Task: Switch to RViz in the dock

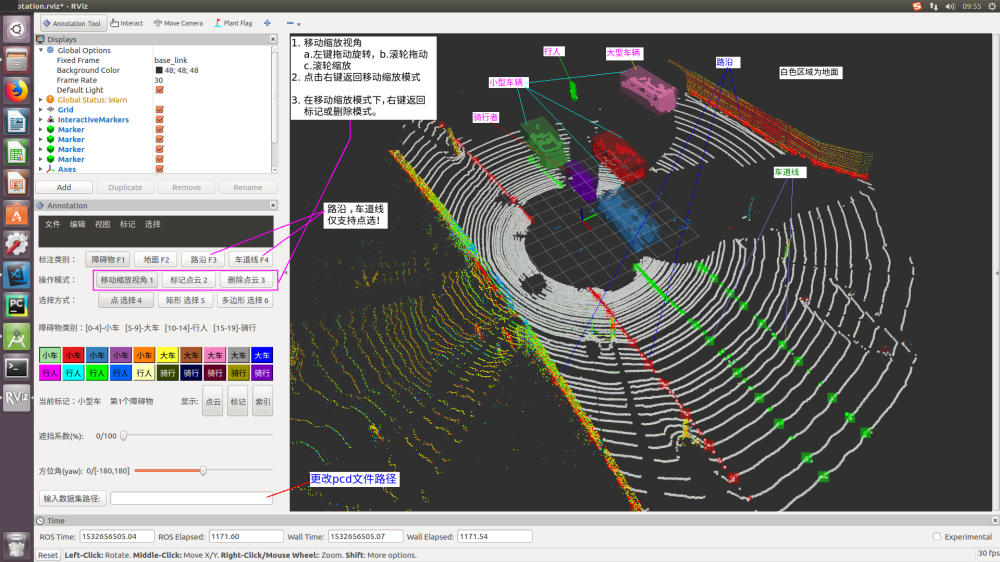Action: coord(17,398)
